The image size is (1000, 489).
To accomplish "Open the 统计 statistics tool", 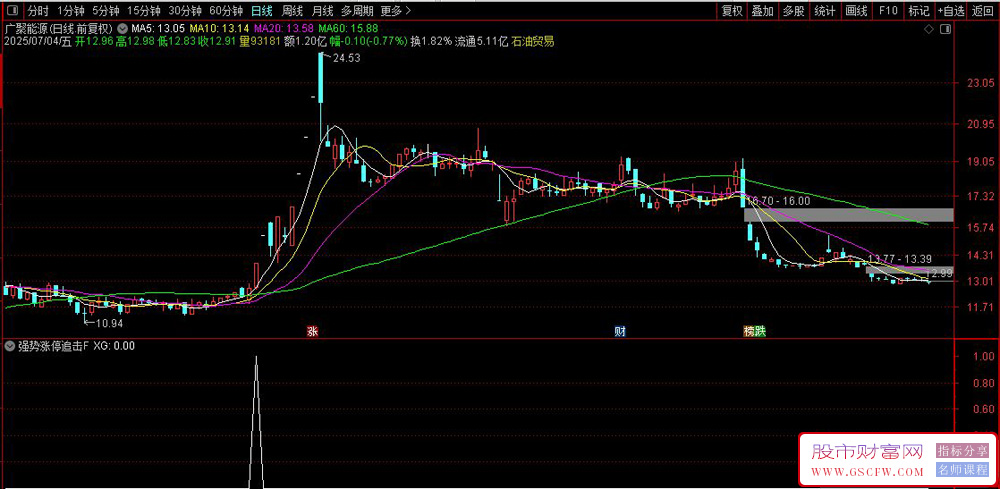I will pos(825,11).
